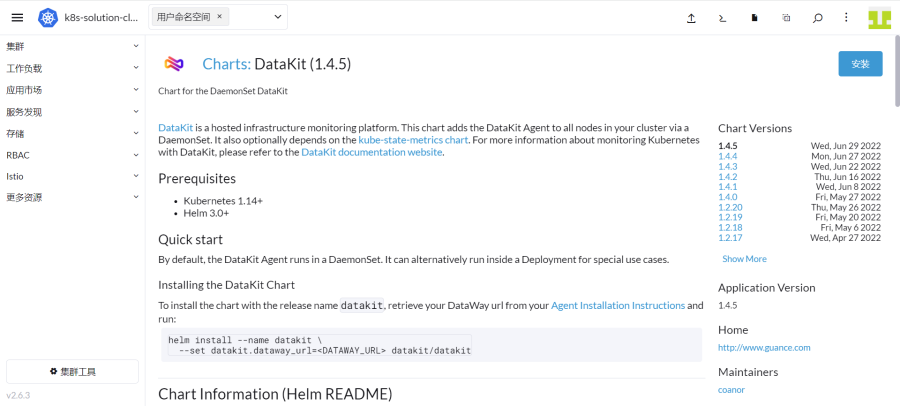900x406 pixels.
Task: Select chart version 1.2.17
Action: click(x=730, y=238)
